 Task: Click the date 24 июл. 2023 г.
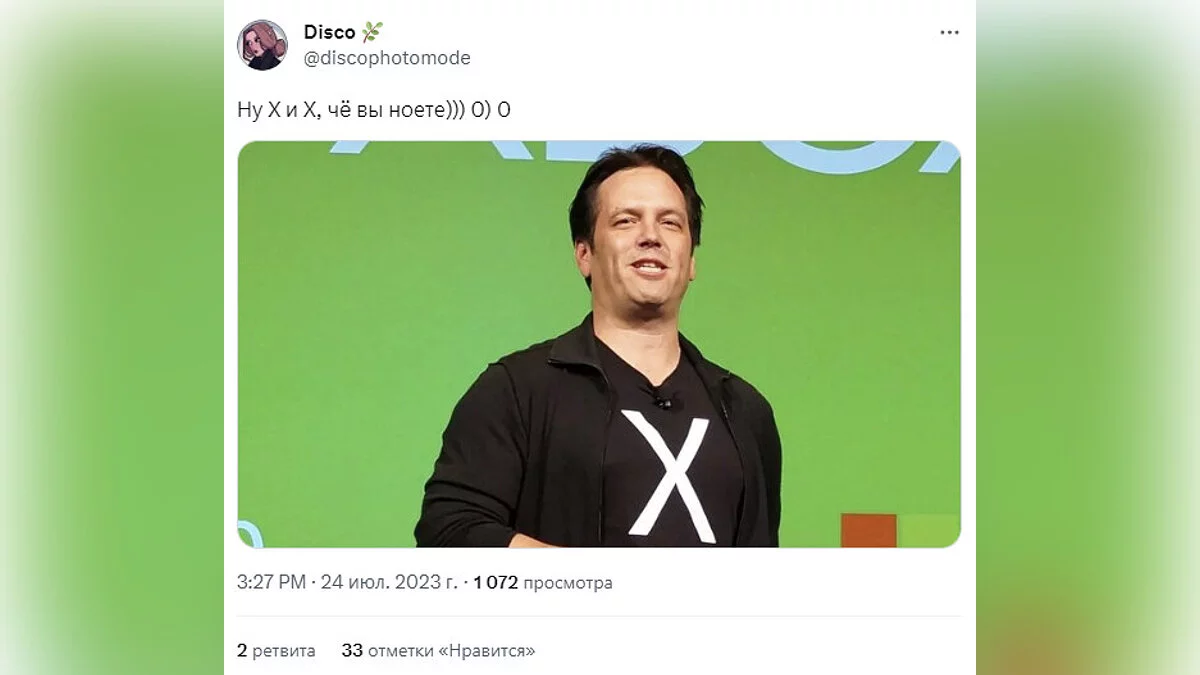(388, 582)
